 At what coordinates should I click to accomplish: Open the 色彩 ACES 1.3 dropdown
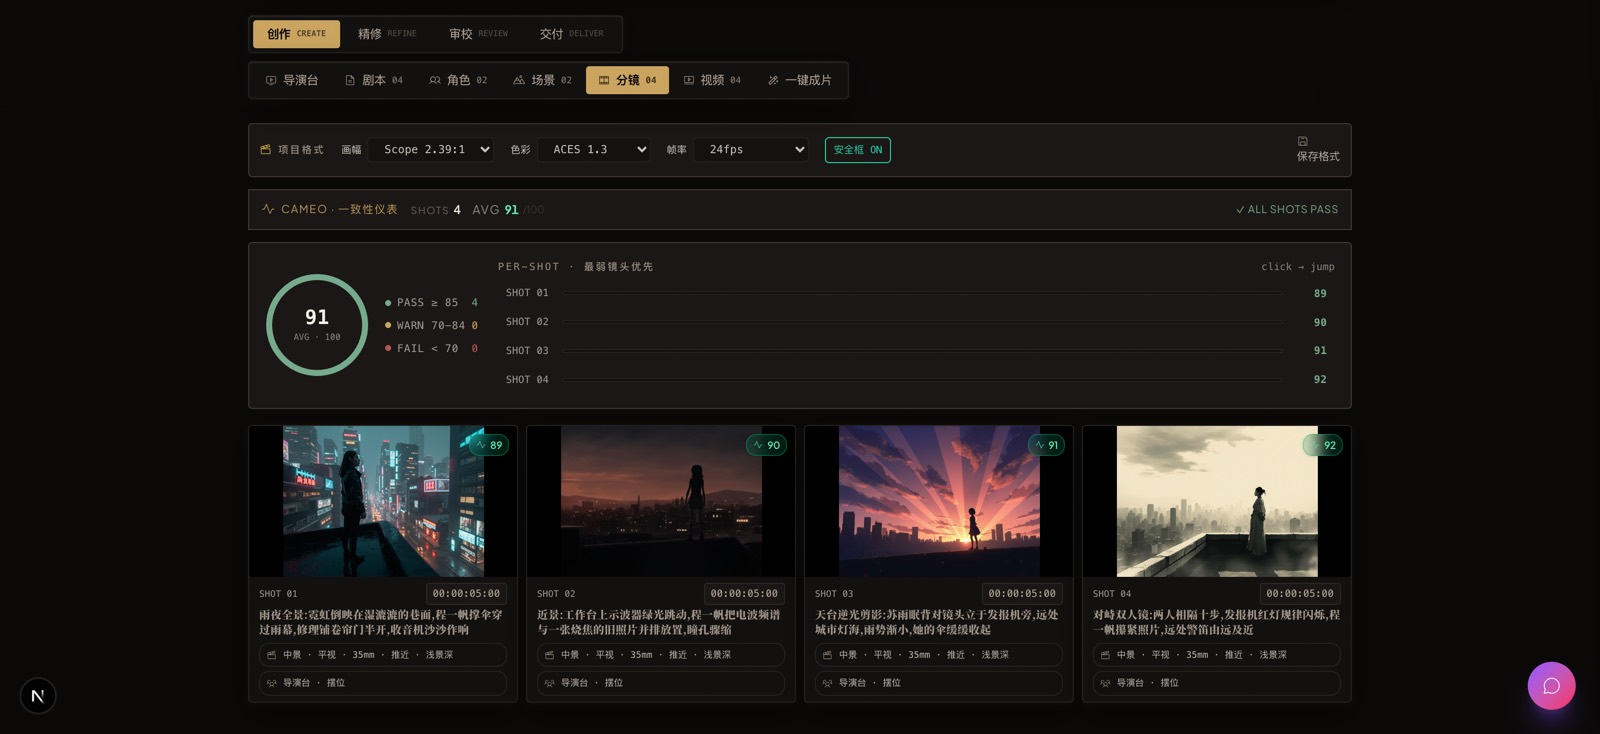[594, 150]
